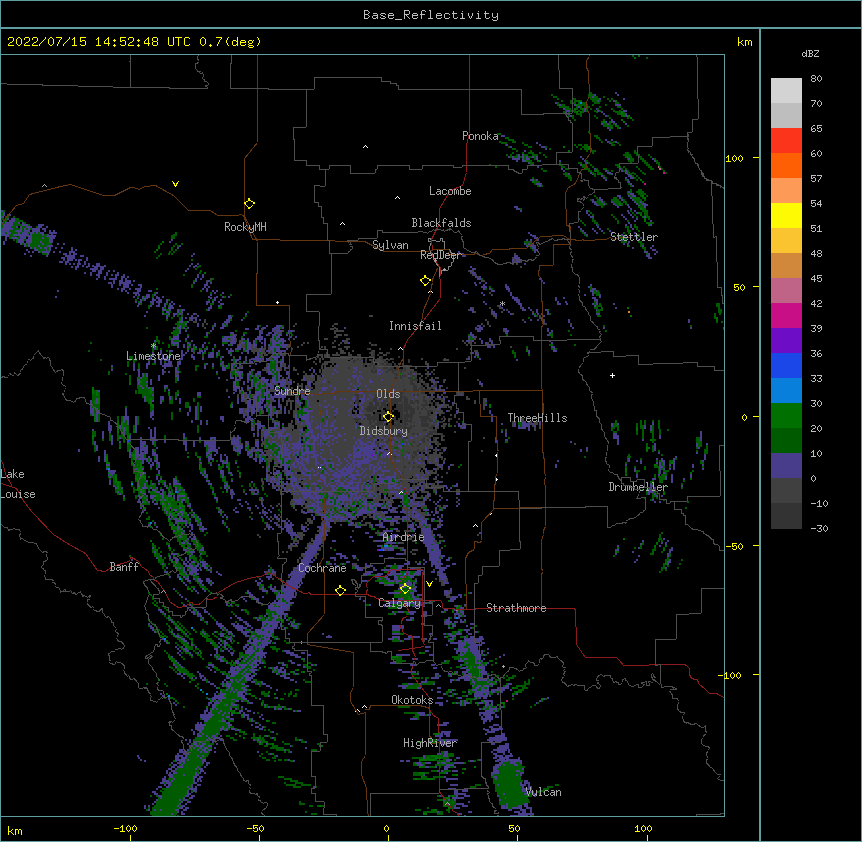Select the Innisfail city label

click(x=415, y=326)
